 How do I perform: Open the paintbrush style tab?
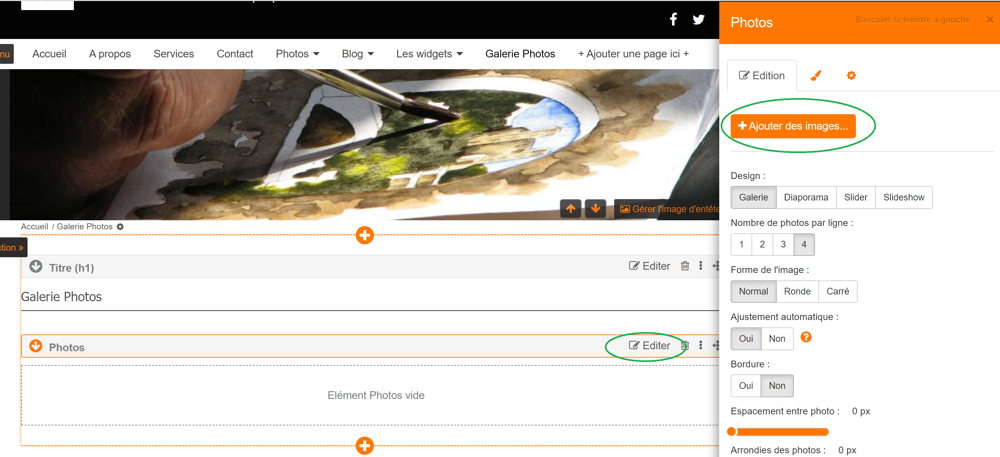point(816,76)
